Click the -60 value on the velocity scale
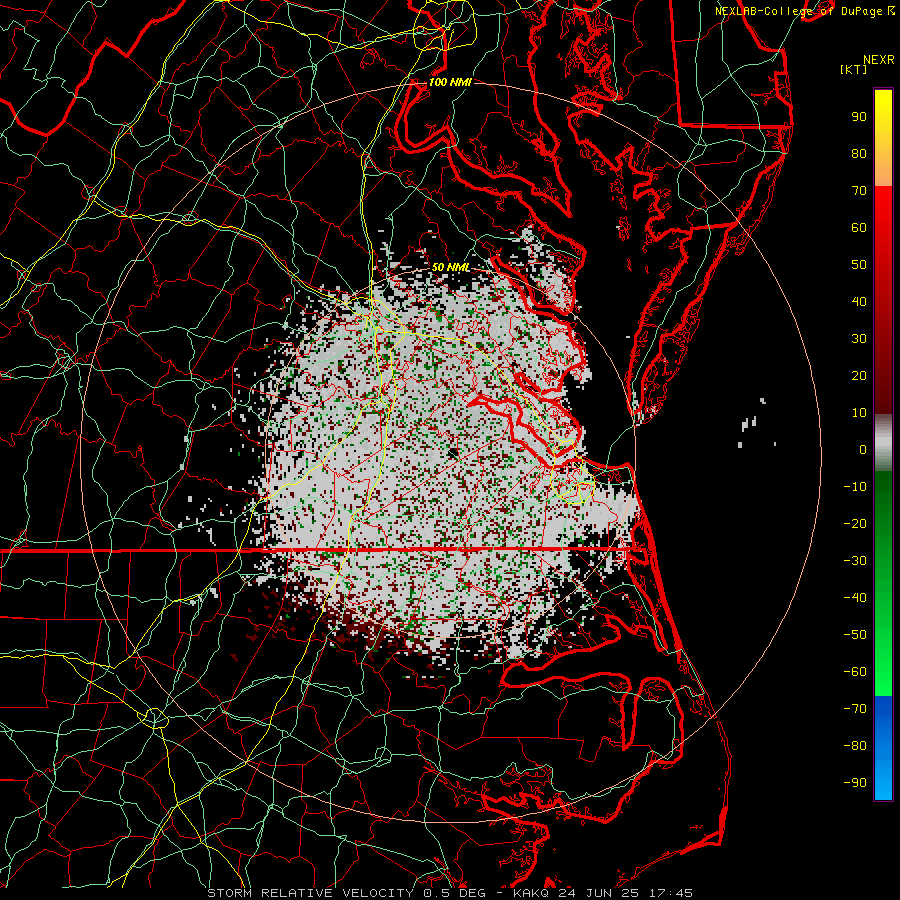This screenshot has width=900, height=900. tap(855, 672)
